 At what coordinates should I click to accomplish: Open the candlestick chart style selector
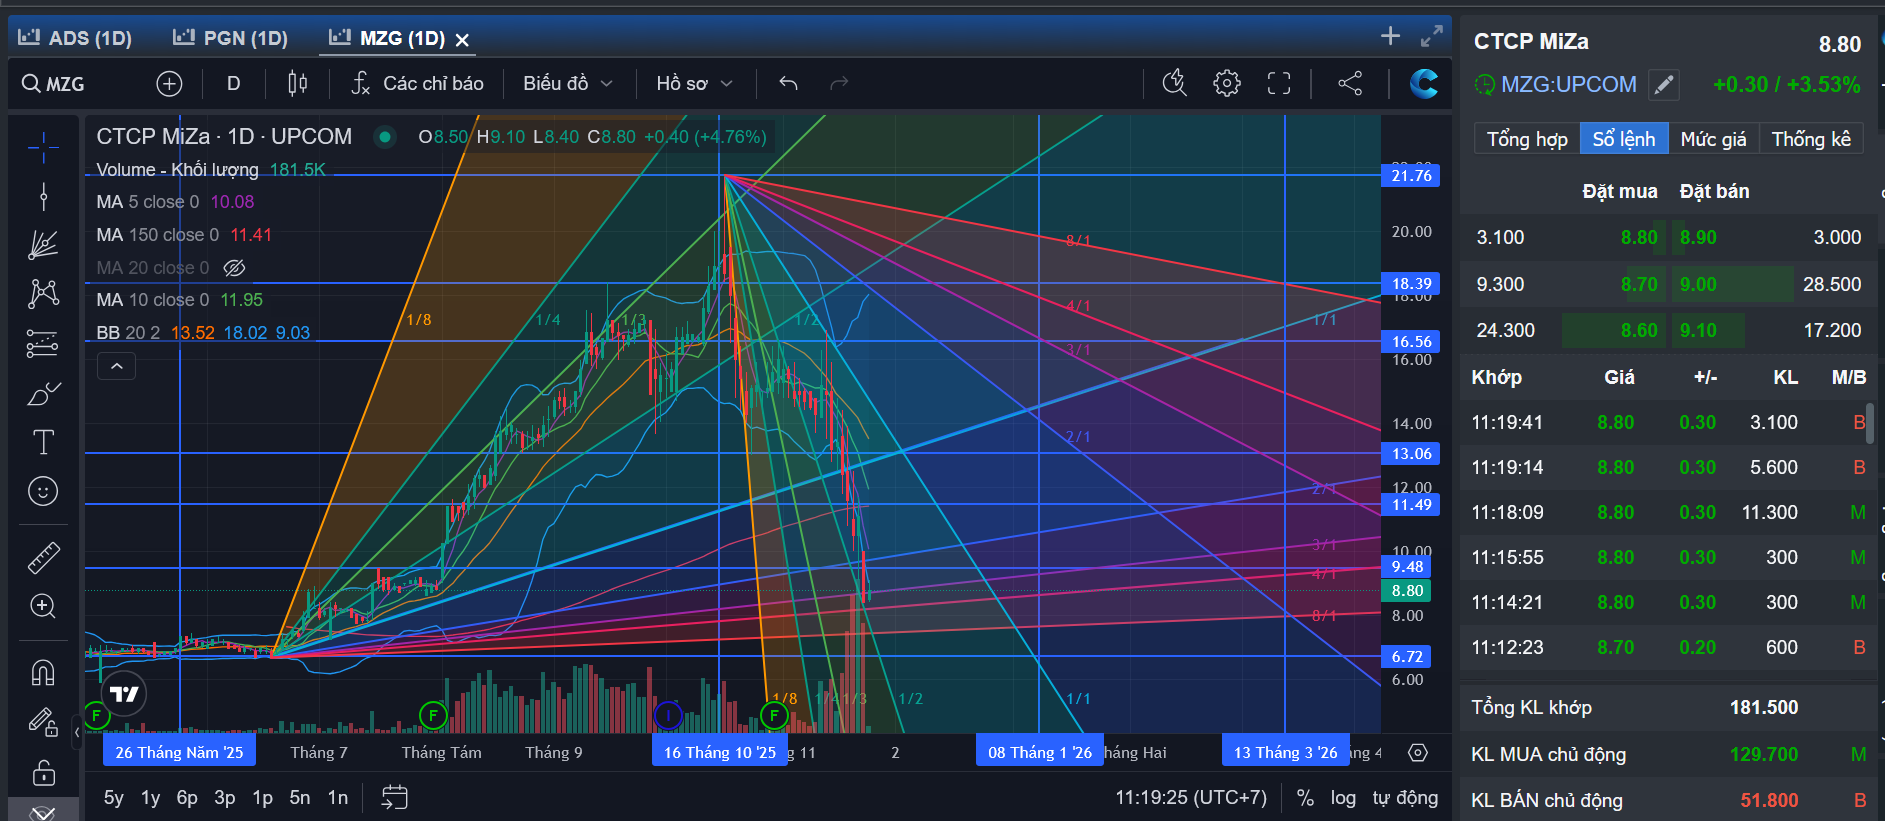[297, 84]
